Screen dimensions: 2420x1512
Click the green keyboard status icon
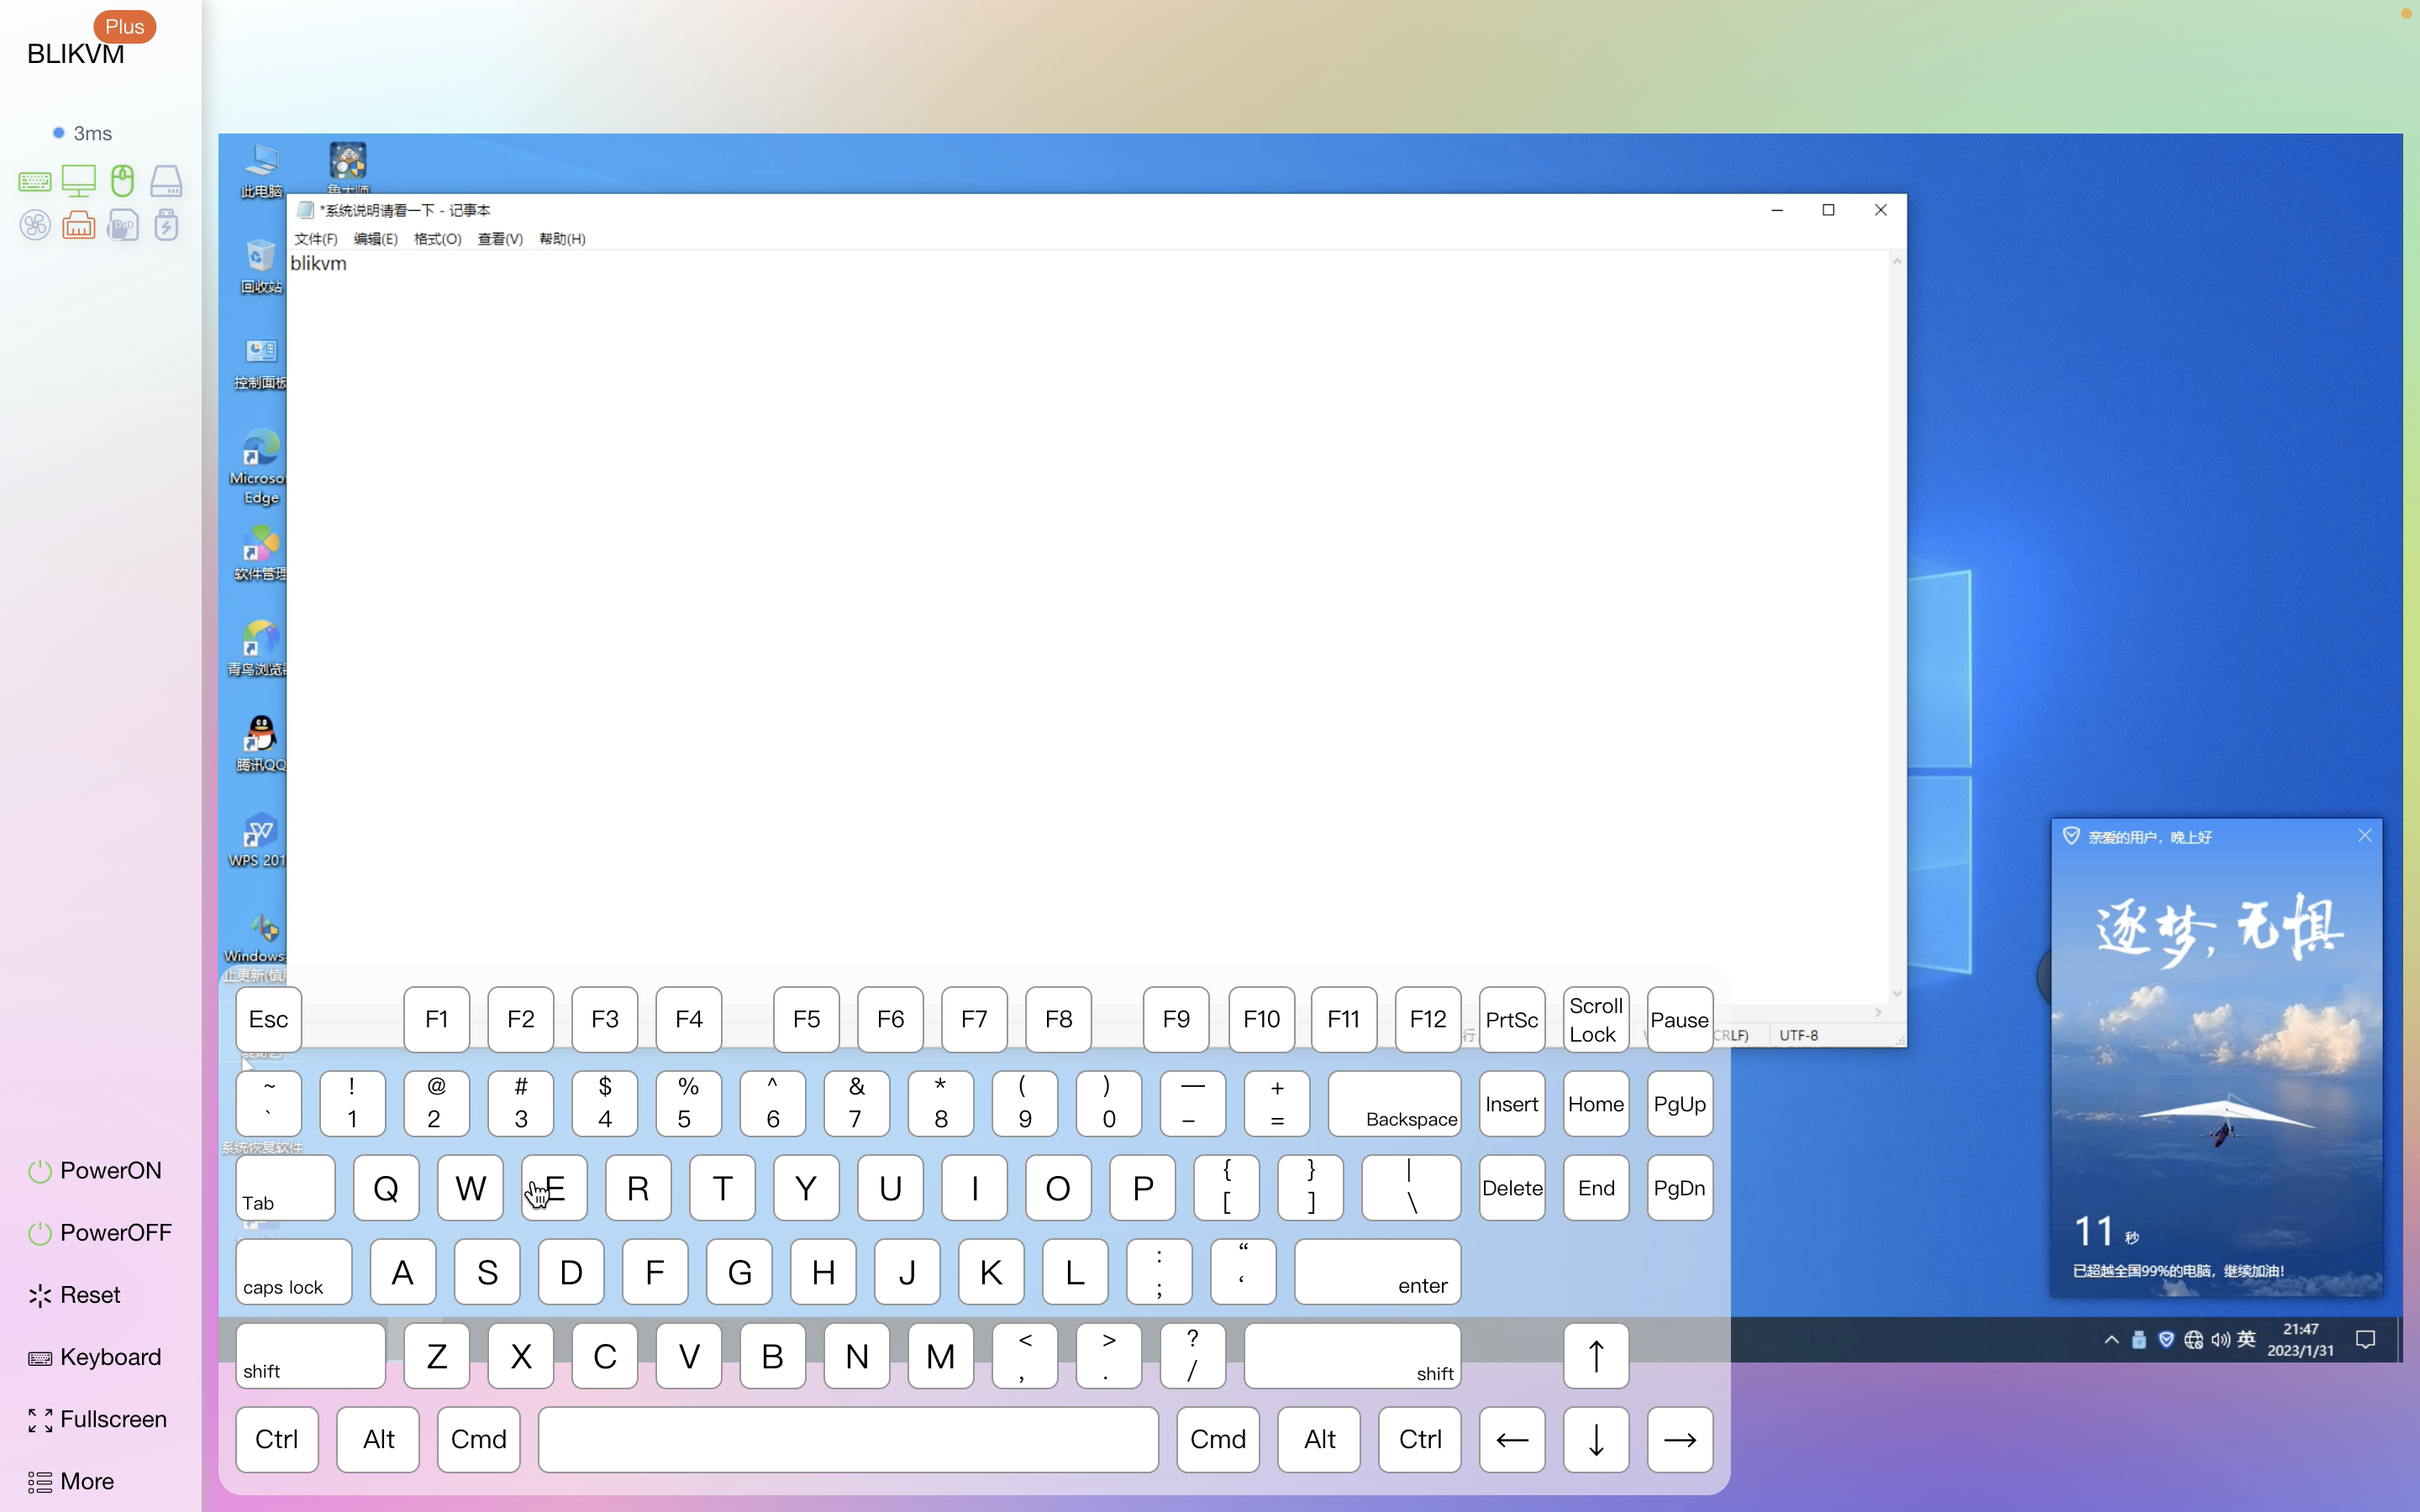tap(35, 182)
